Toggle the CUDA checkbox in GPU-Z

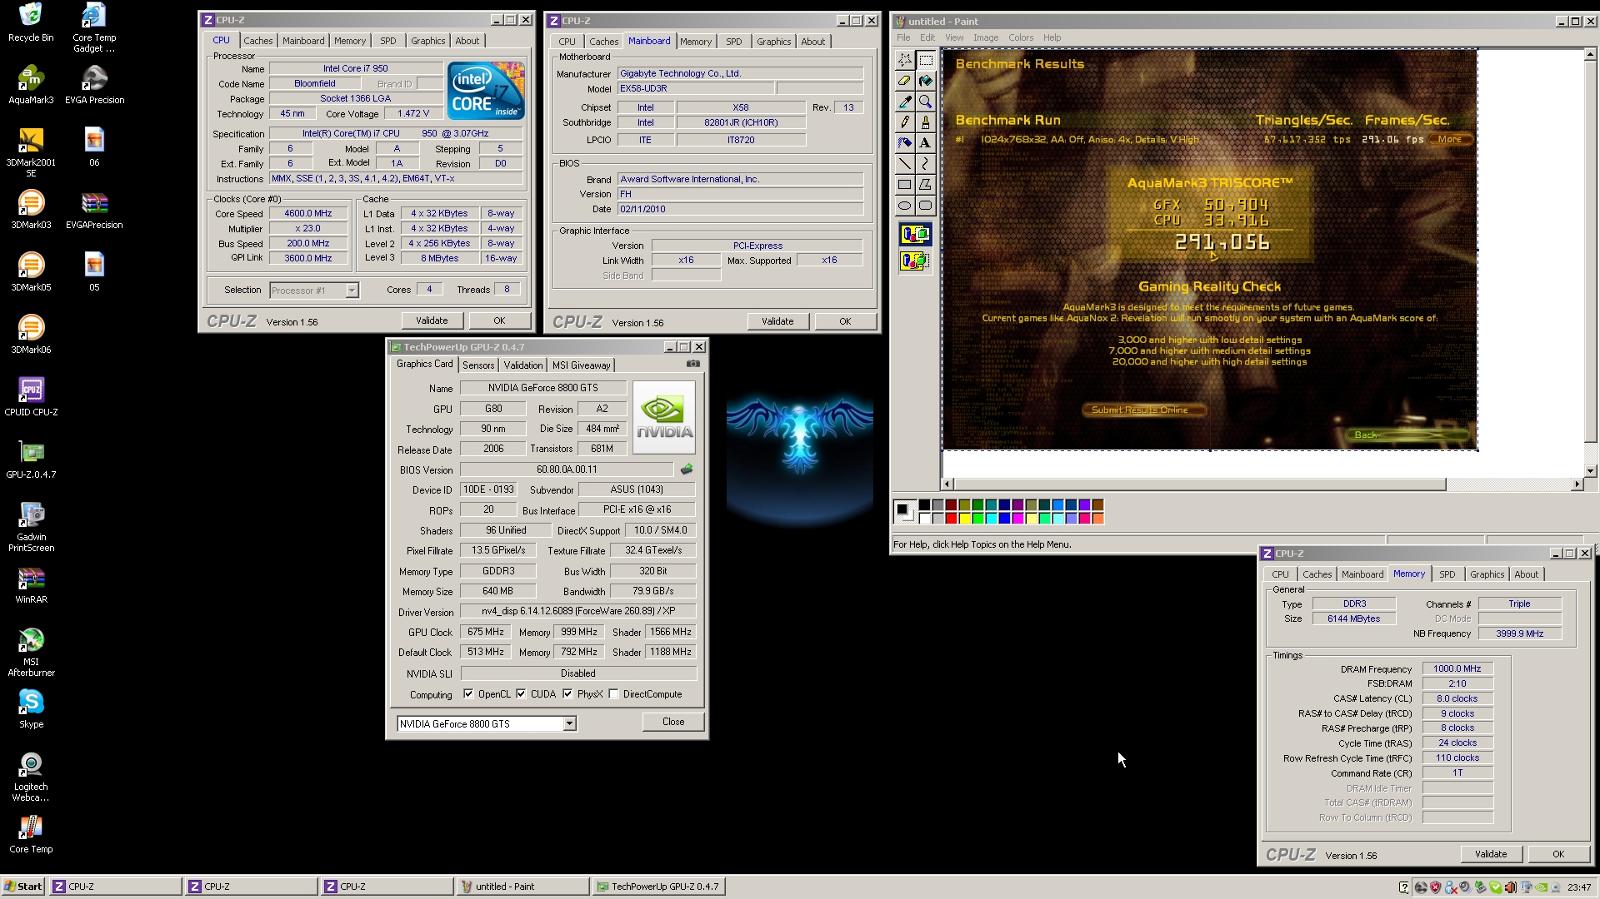(520, 694)
